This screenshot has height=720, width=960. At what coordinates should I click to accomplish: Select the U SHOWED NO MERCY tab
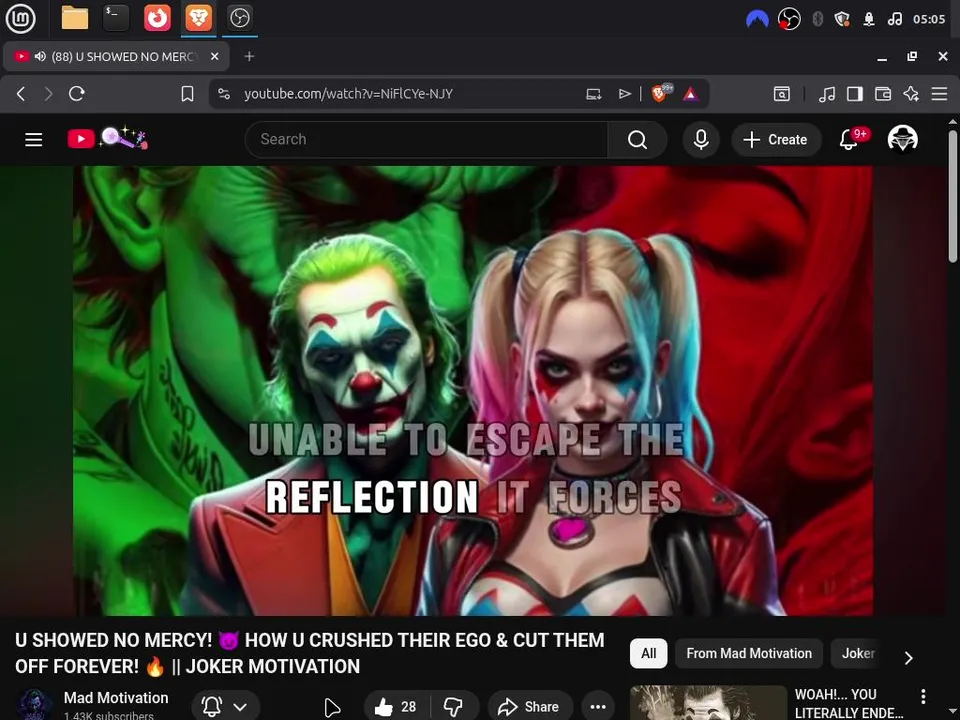click(x=116, y=56)
